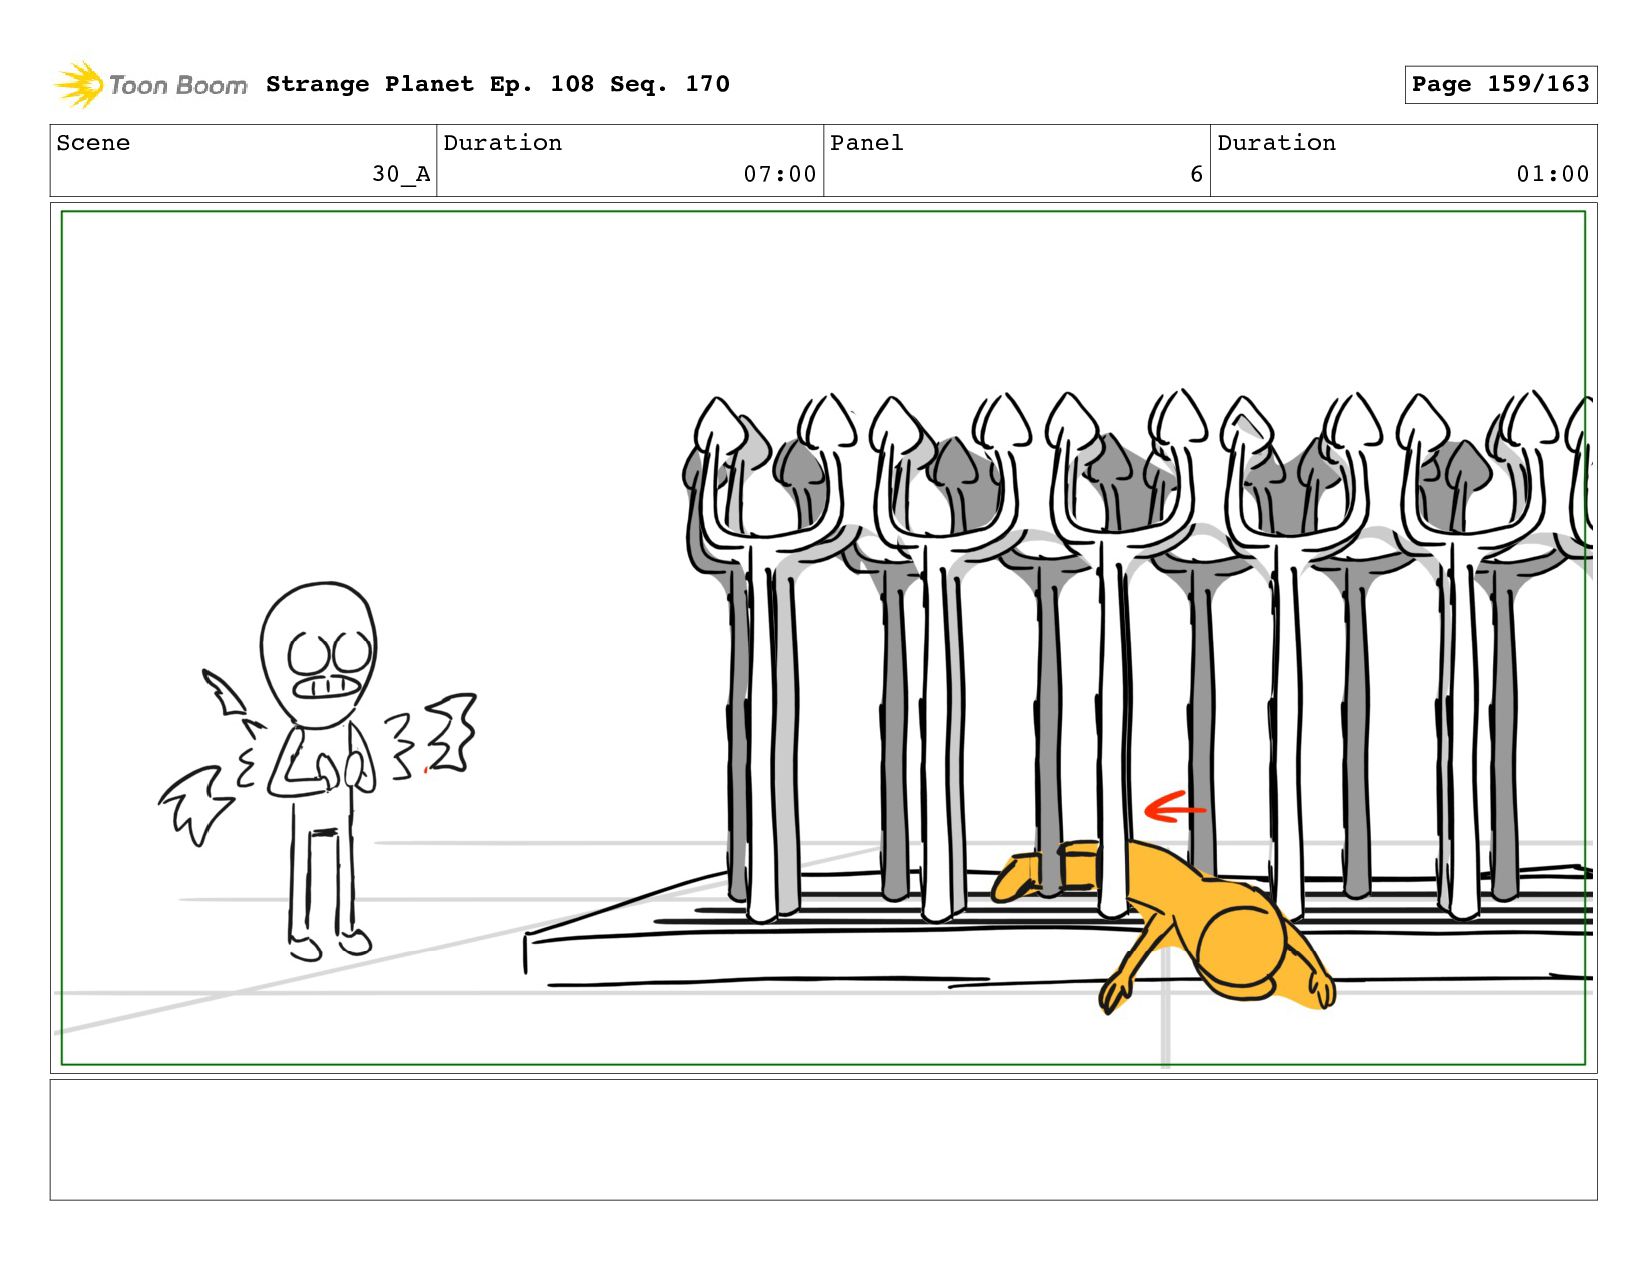
Task: Click the 'Panel' header label
Action: click(867, 143)
